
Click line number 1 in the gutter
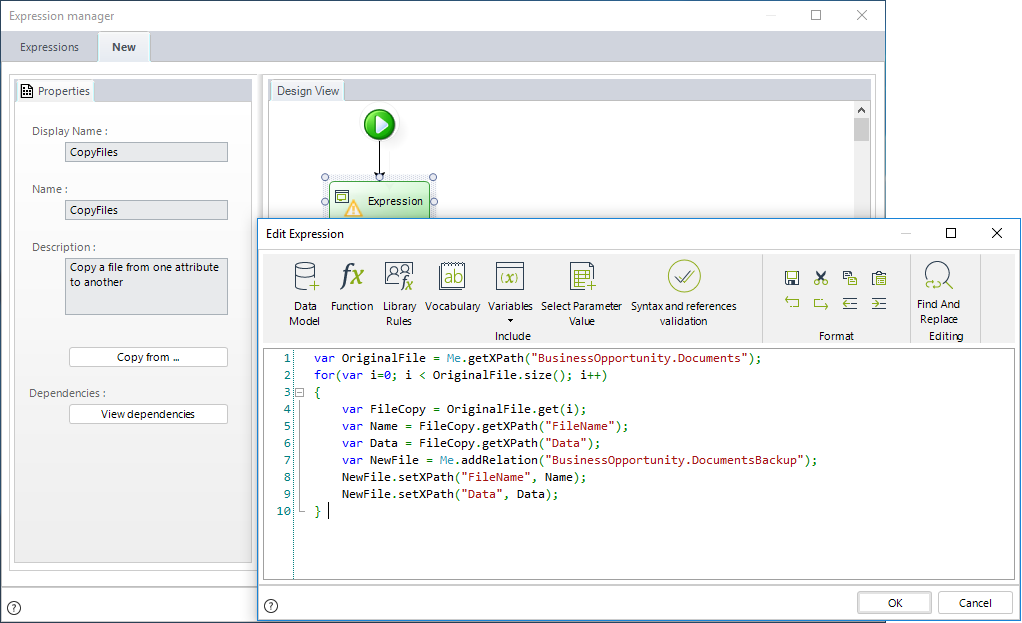click(x=287, y=358)
